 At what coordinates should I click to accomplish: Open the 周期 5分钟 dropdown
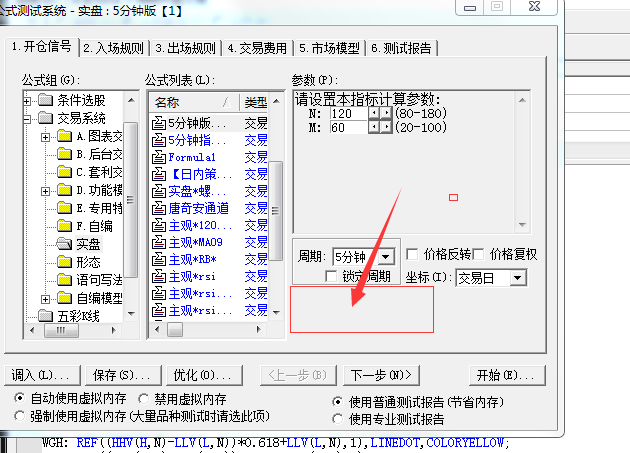point(386,256)
